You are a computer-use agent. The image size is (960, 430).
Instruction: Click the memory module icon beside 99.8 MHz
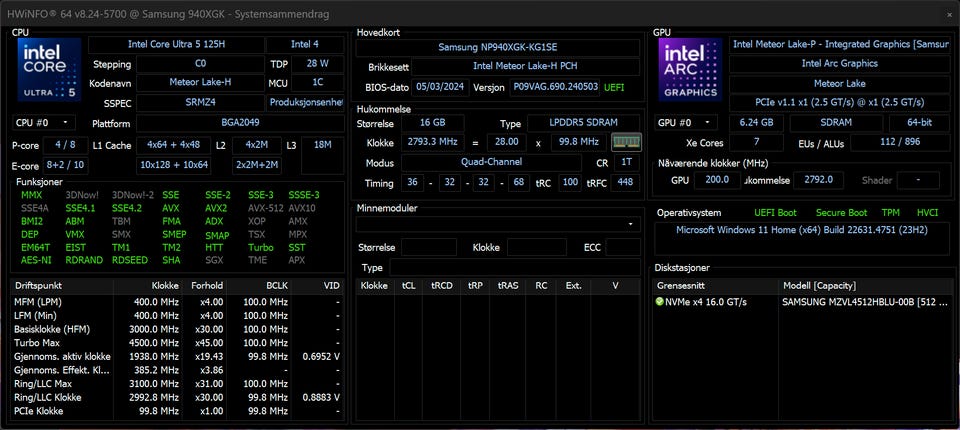click(x=626, y=142)
